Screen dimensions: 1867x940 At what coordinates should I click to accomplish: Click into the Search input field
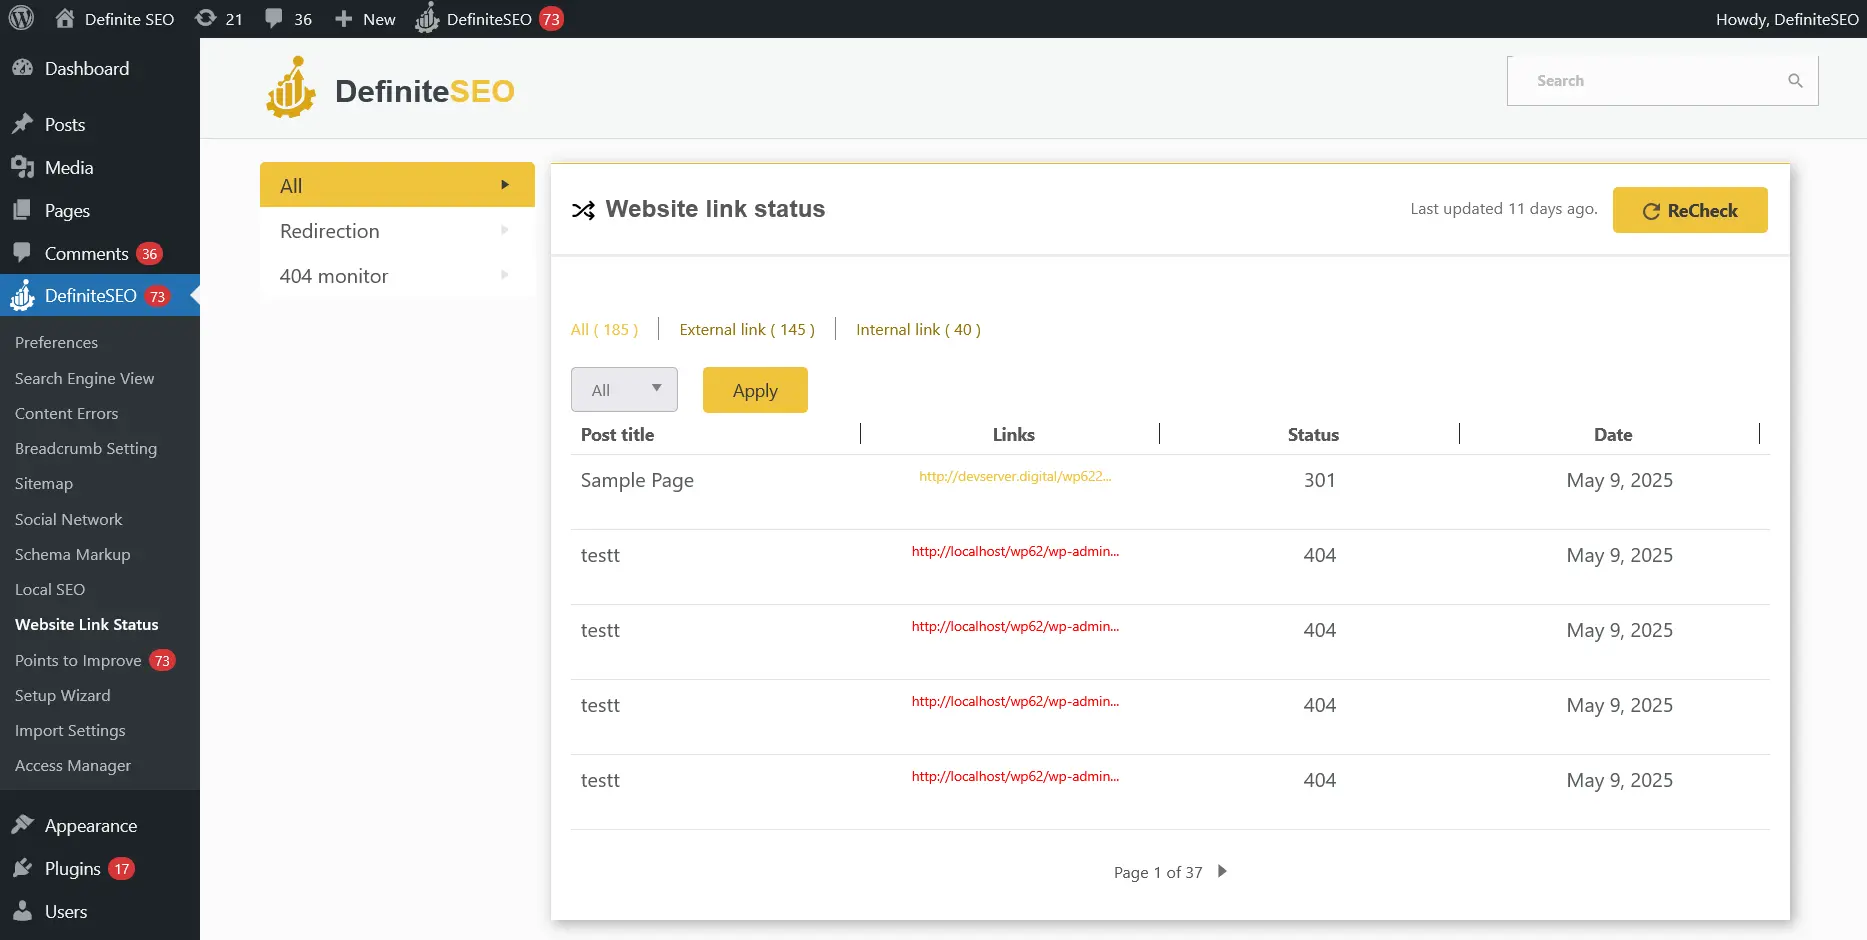[x=1662, y=81]
